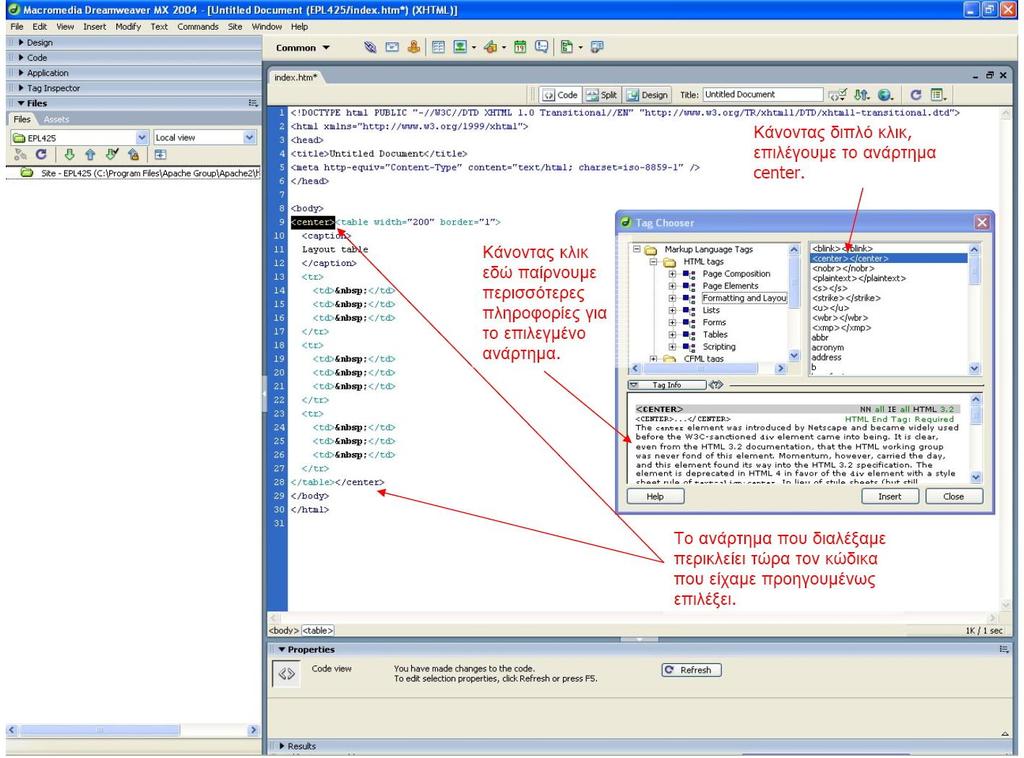Switch to the Assets tab

[56, 119]
